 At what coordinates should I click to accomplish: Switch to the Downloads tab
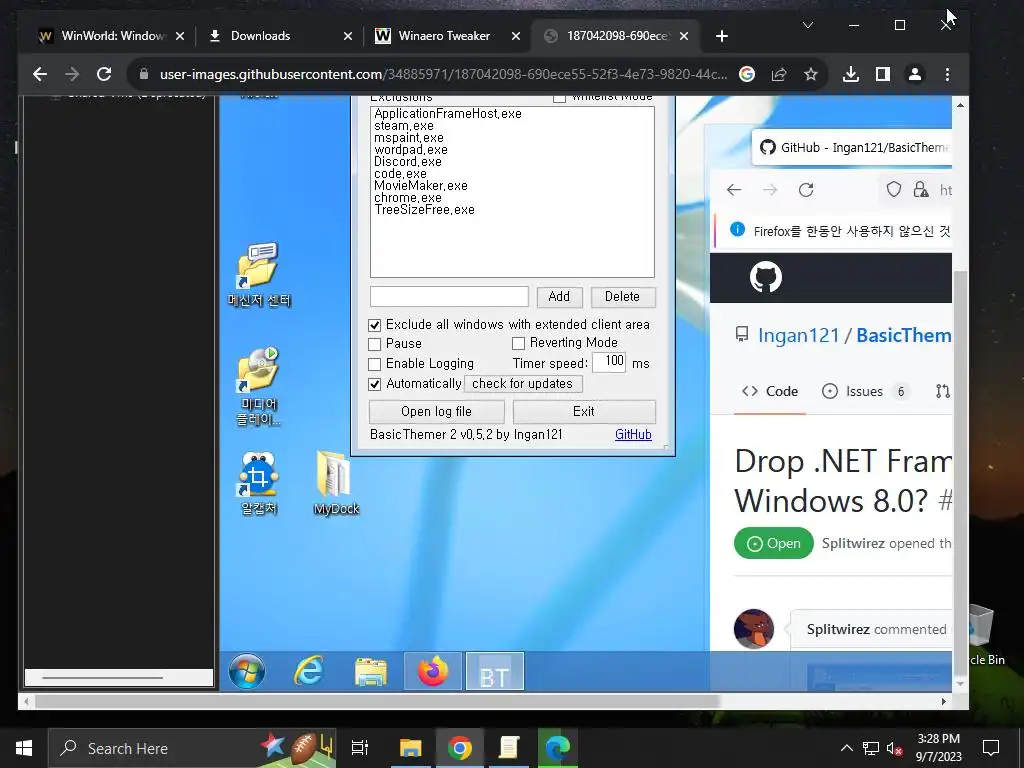(280, 36)
